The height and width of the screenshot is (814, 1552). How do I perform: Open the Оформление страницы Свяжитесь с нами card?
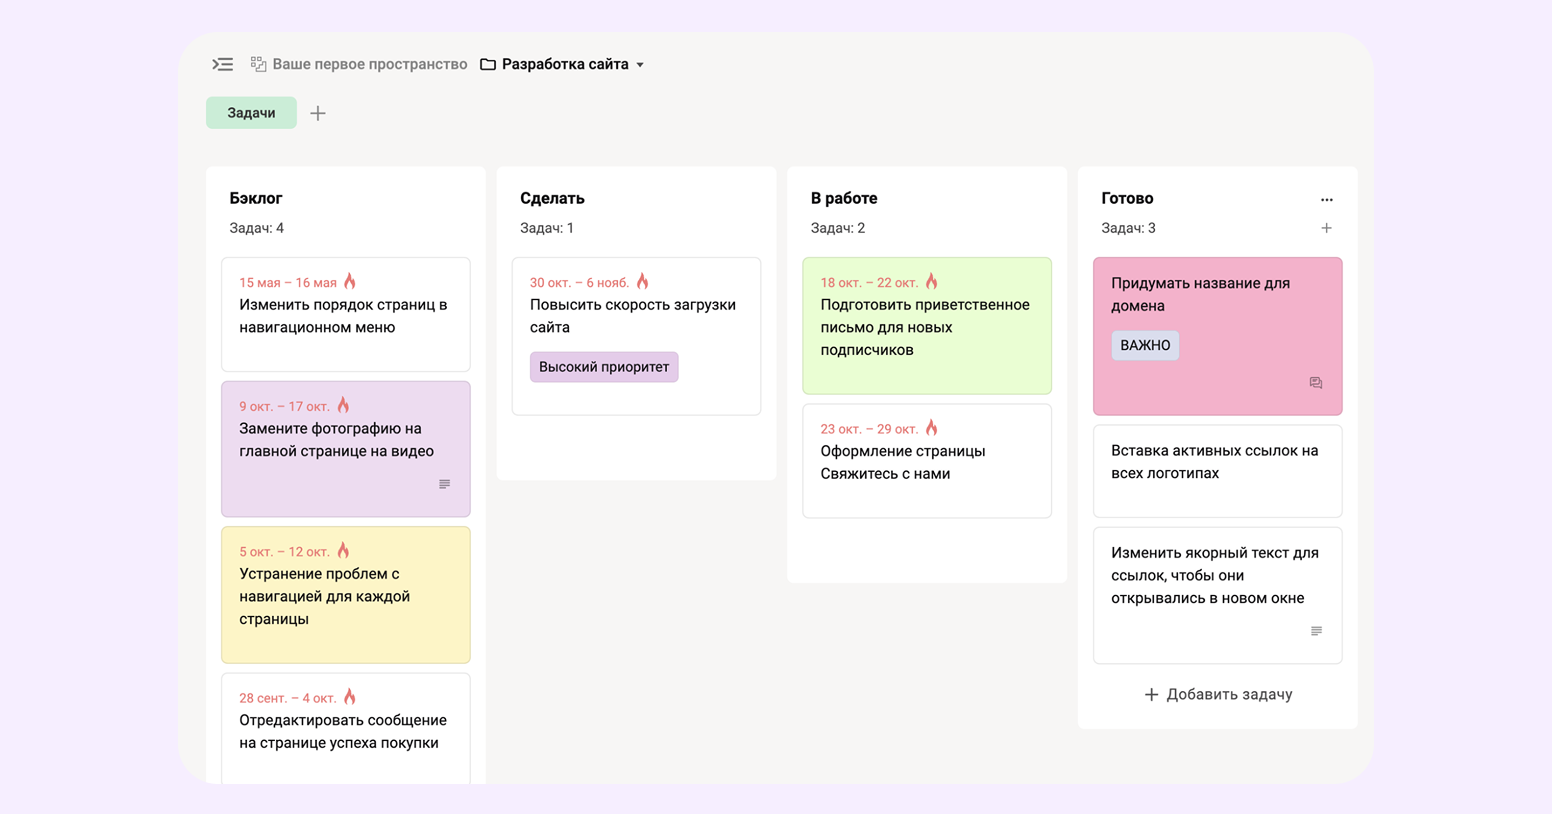click(x=926, y=462)
